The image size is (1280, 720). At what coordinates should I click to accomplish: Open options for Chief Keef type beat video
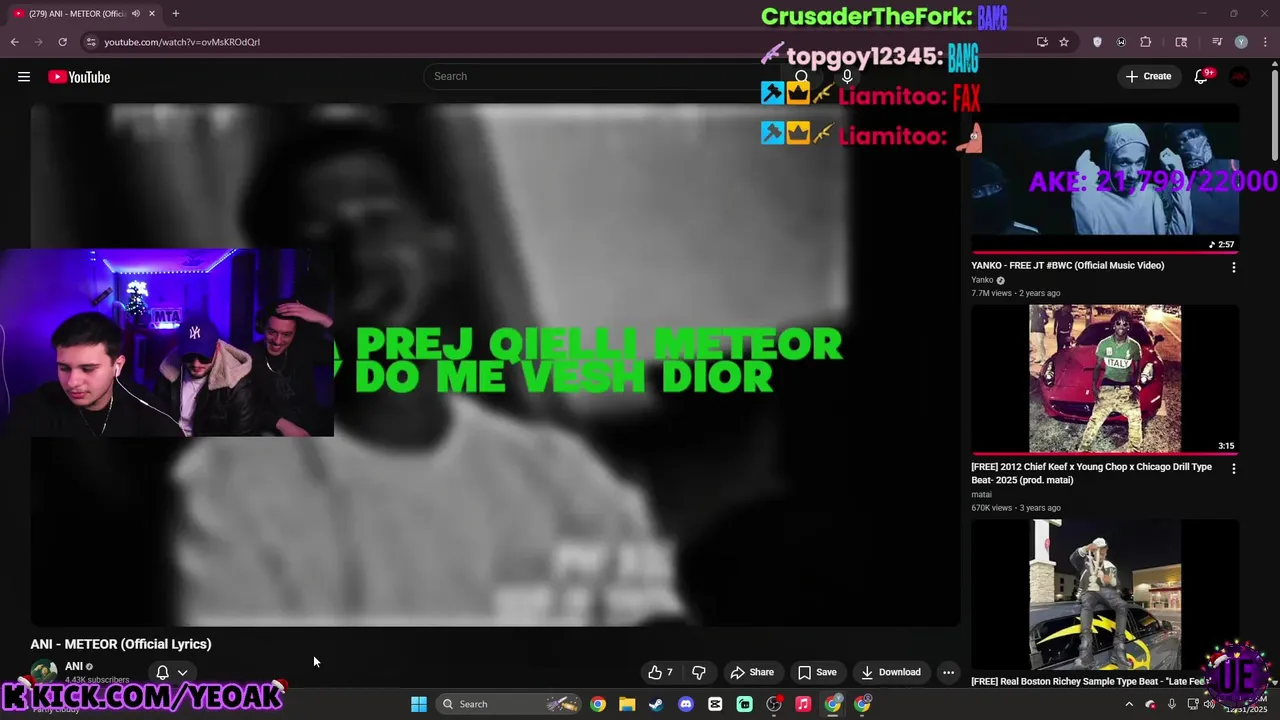(x=1233, y=468)
